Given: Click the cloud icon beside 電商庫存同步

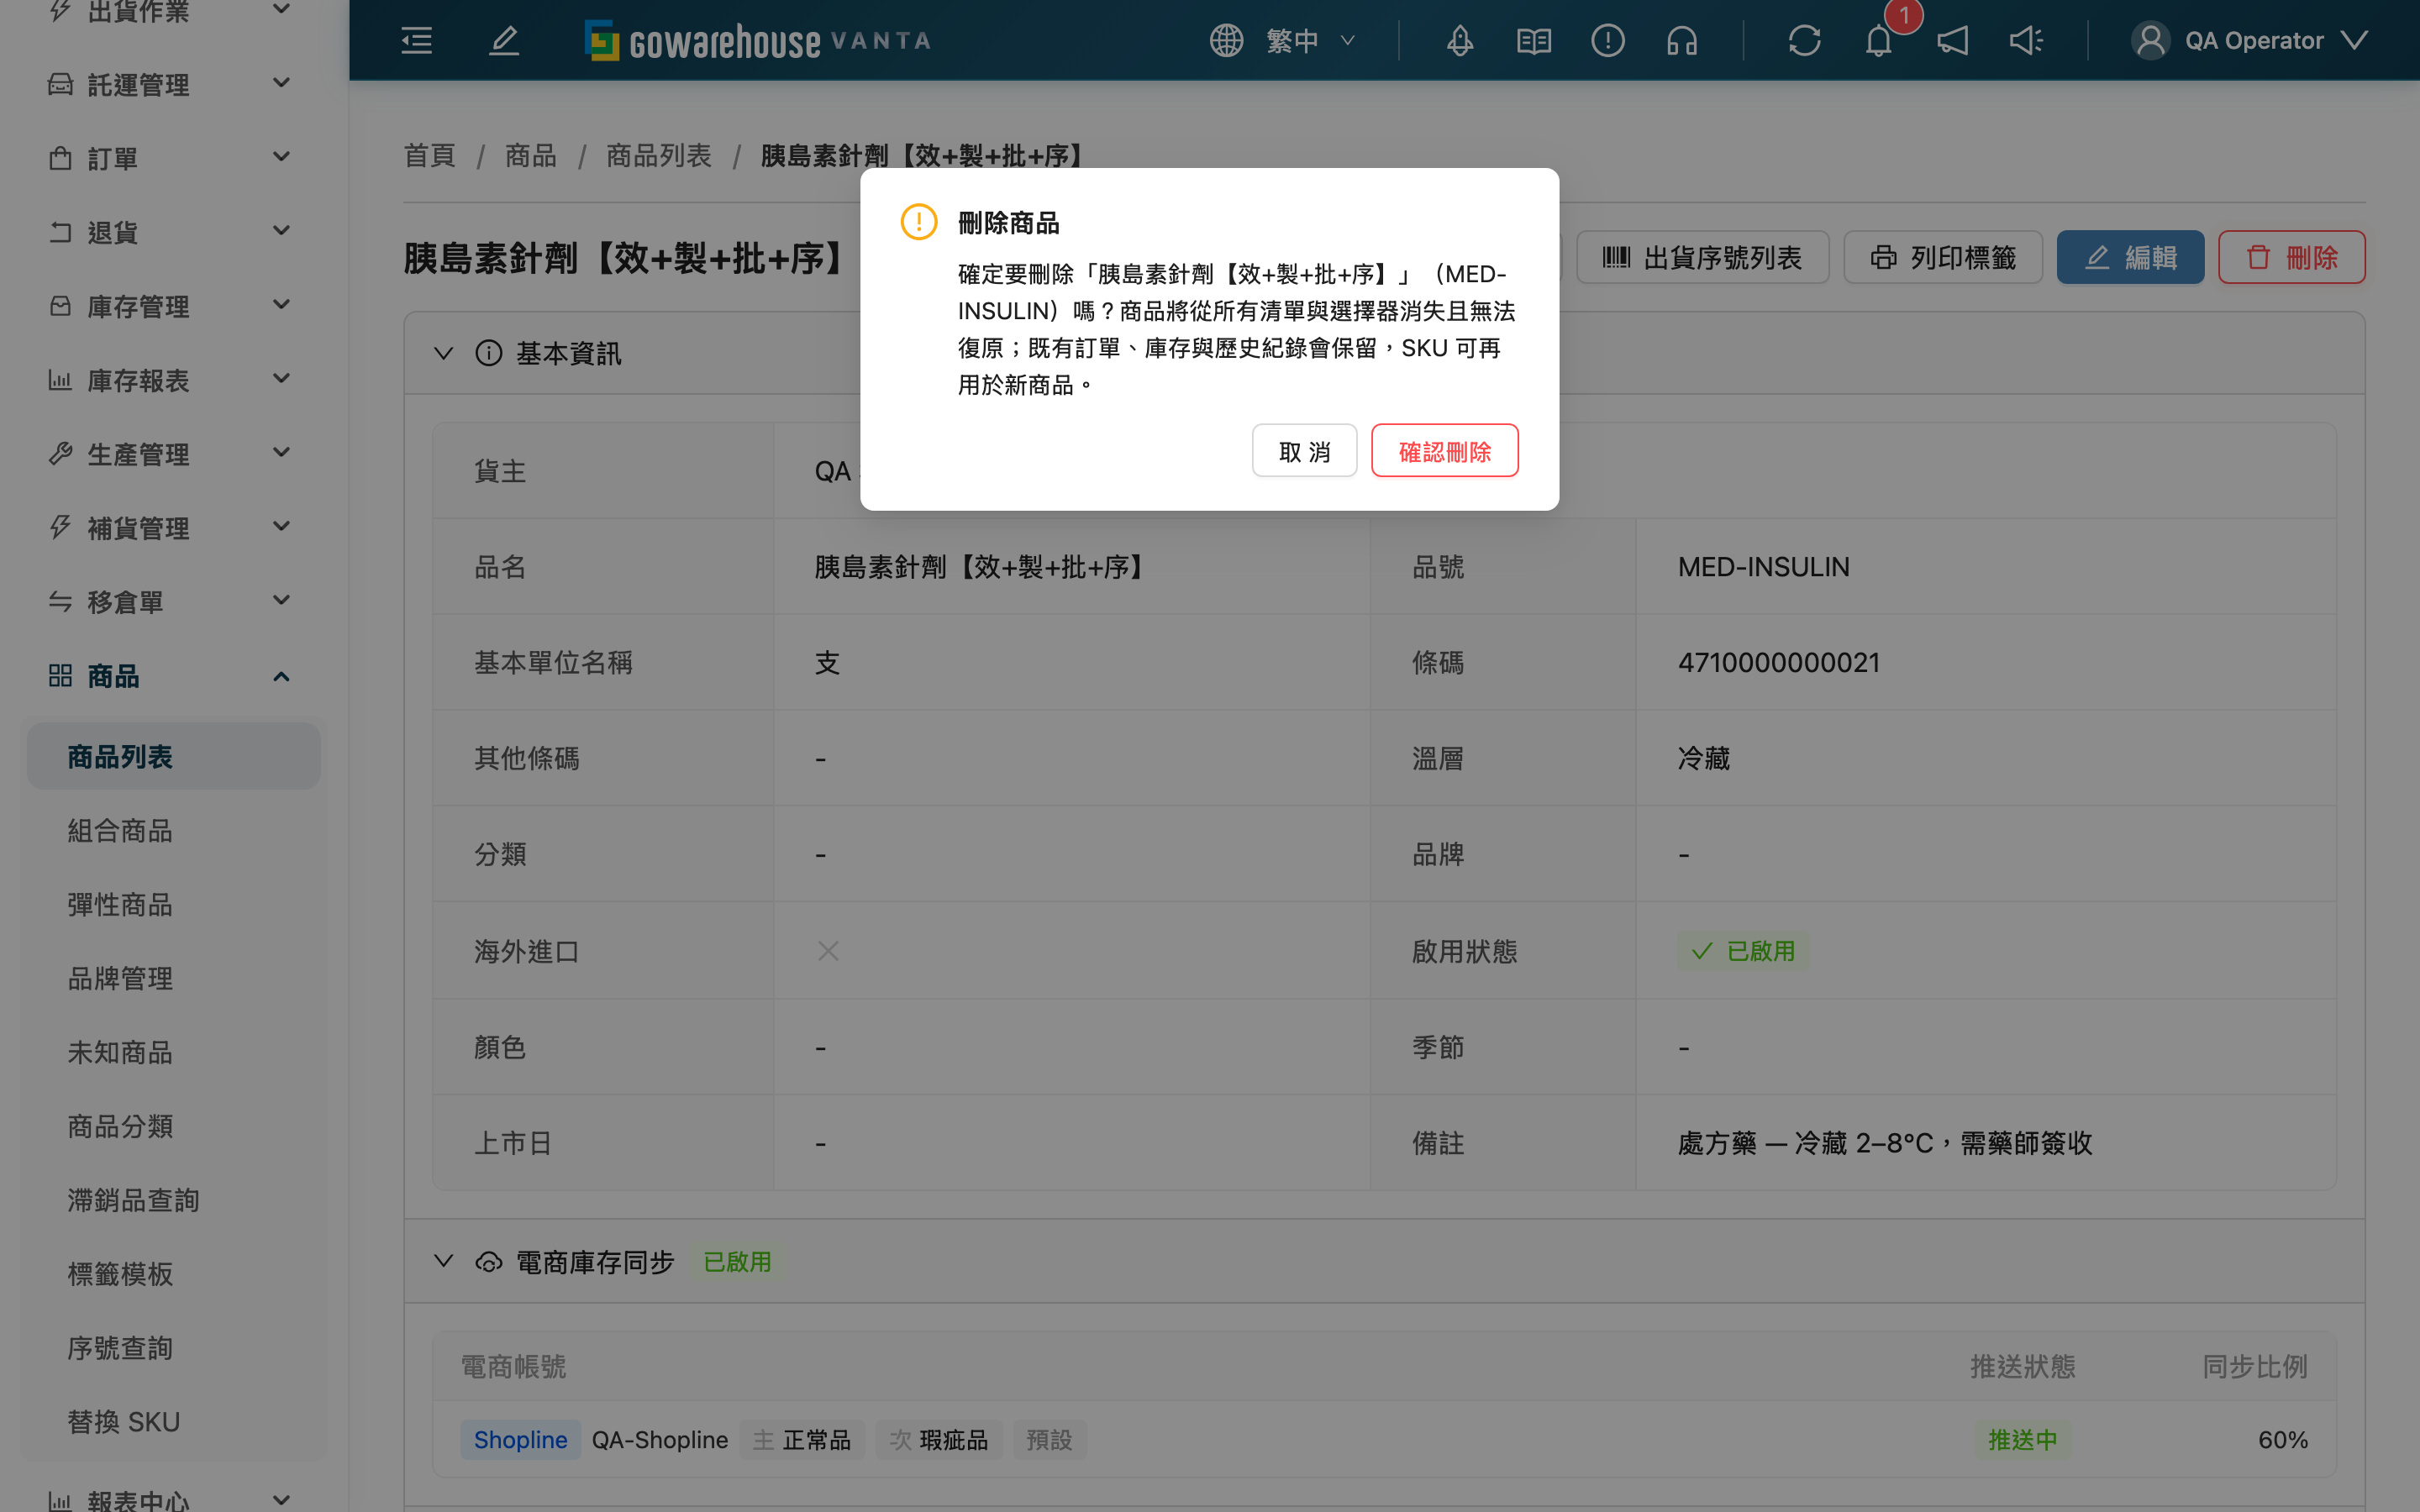Looking at the screenshot, I should 488,1262.
